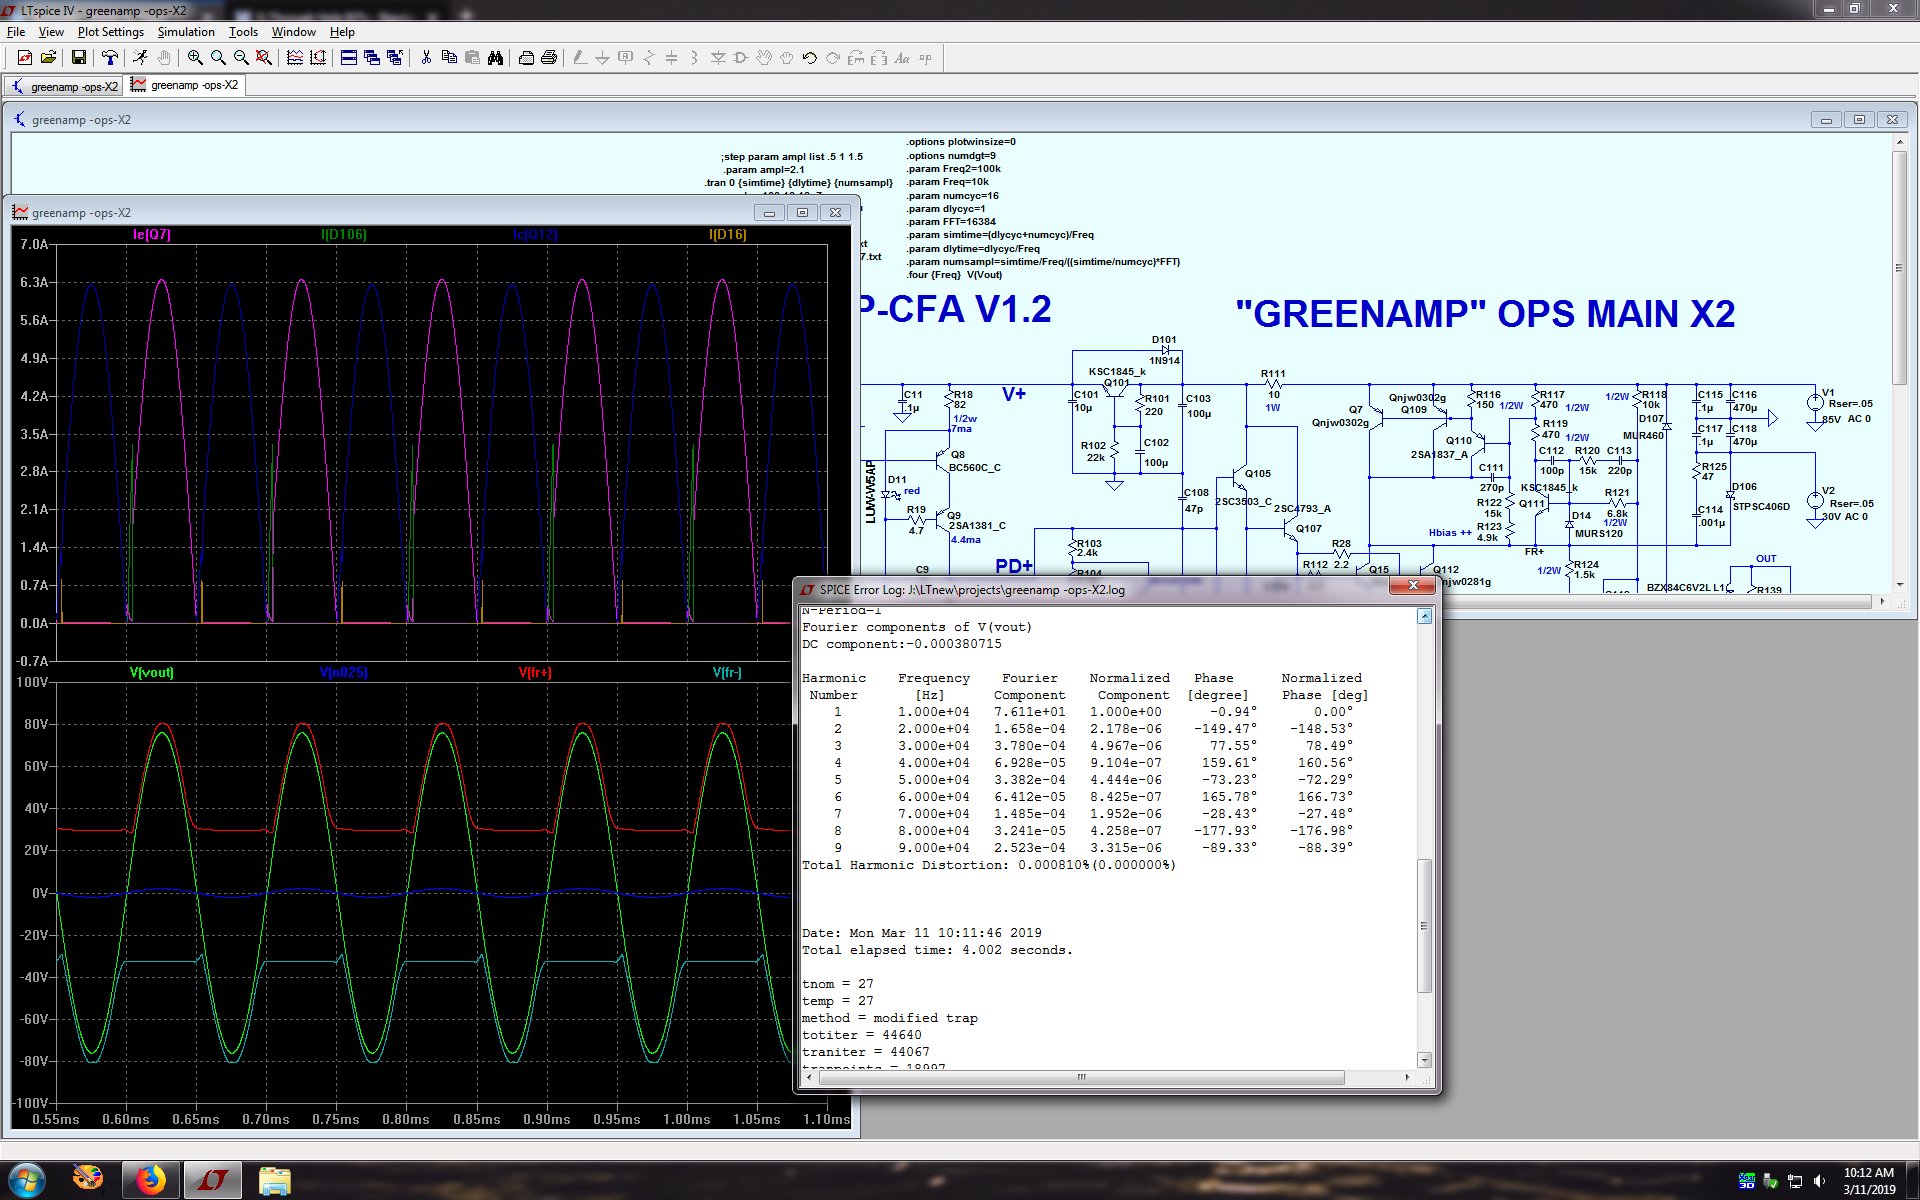
Task: Click the system tray volume icon
Action: click(x=1819, y=1181)
